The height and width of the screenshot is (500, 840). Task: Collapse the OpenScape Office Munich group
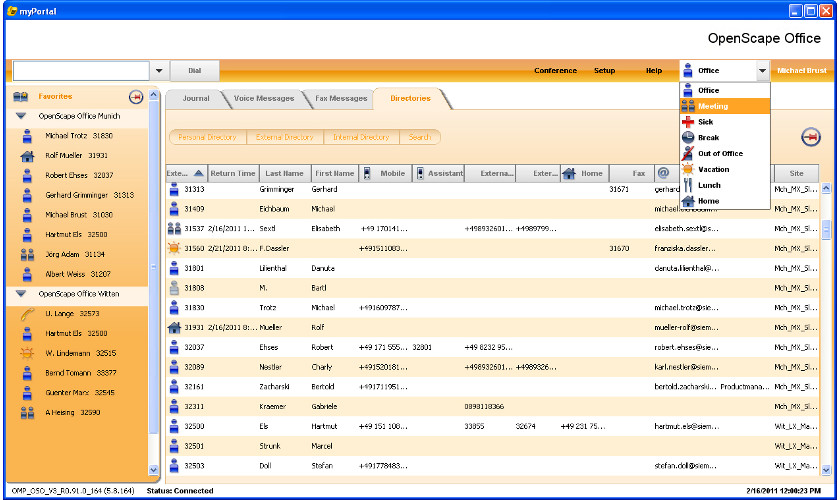21,116
